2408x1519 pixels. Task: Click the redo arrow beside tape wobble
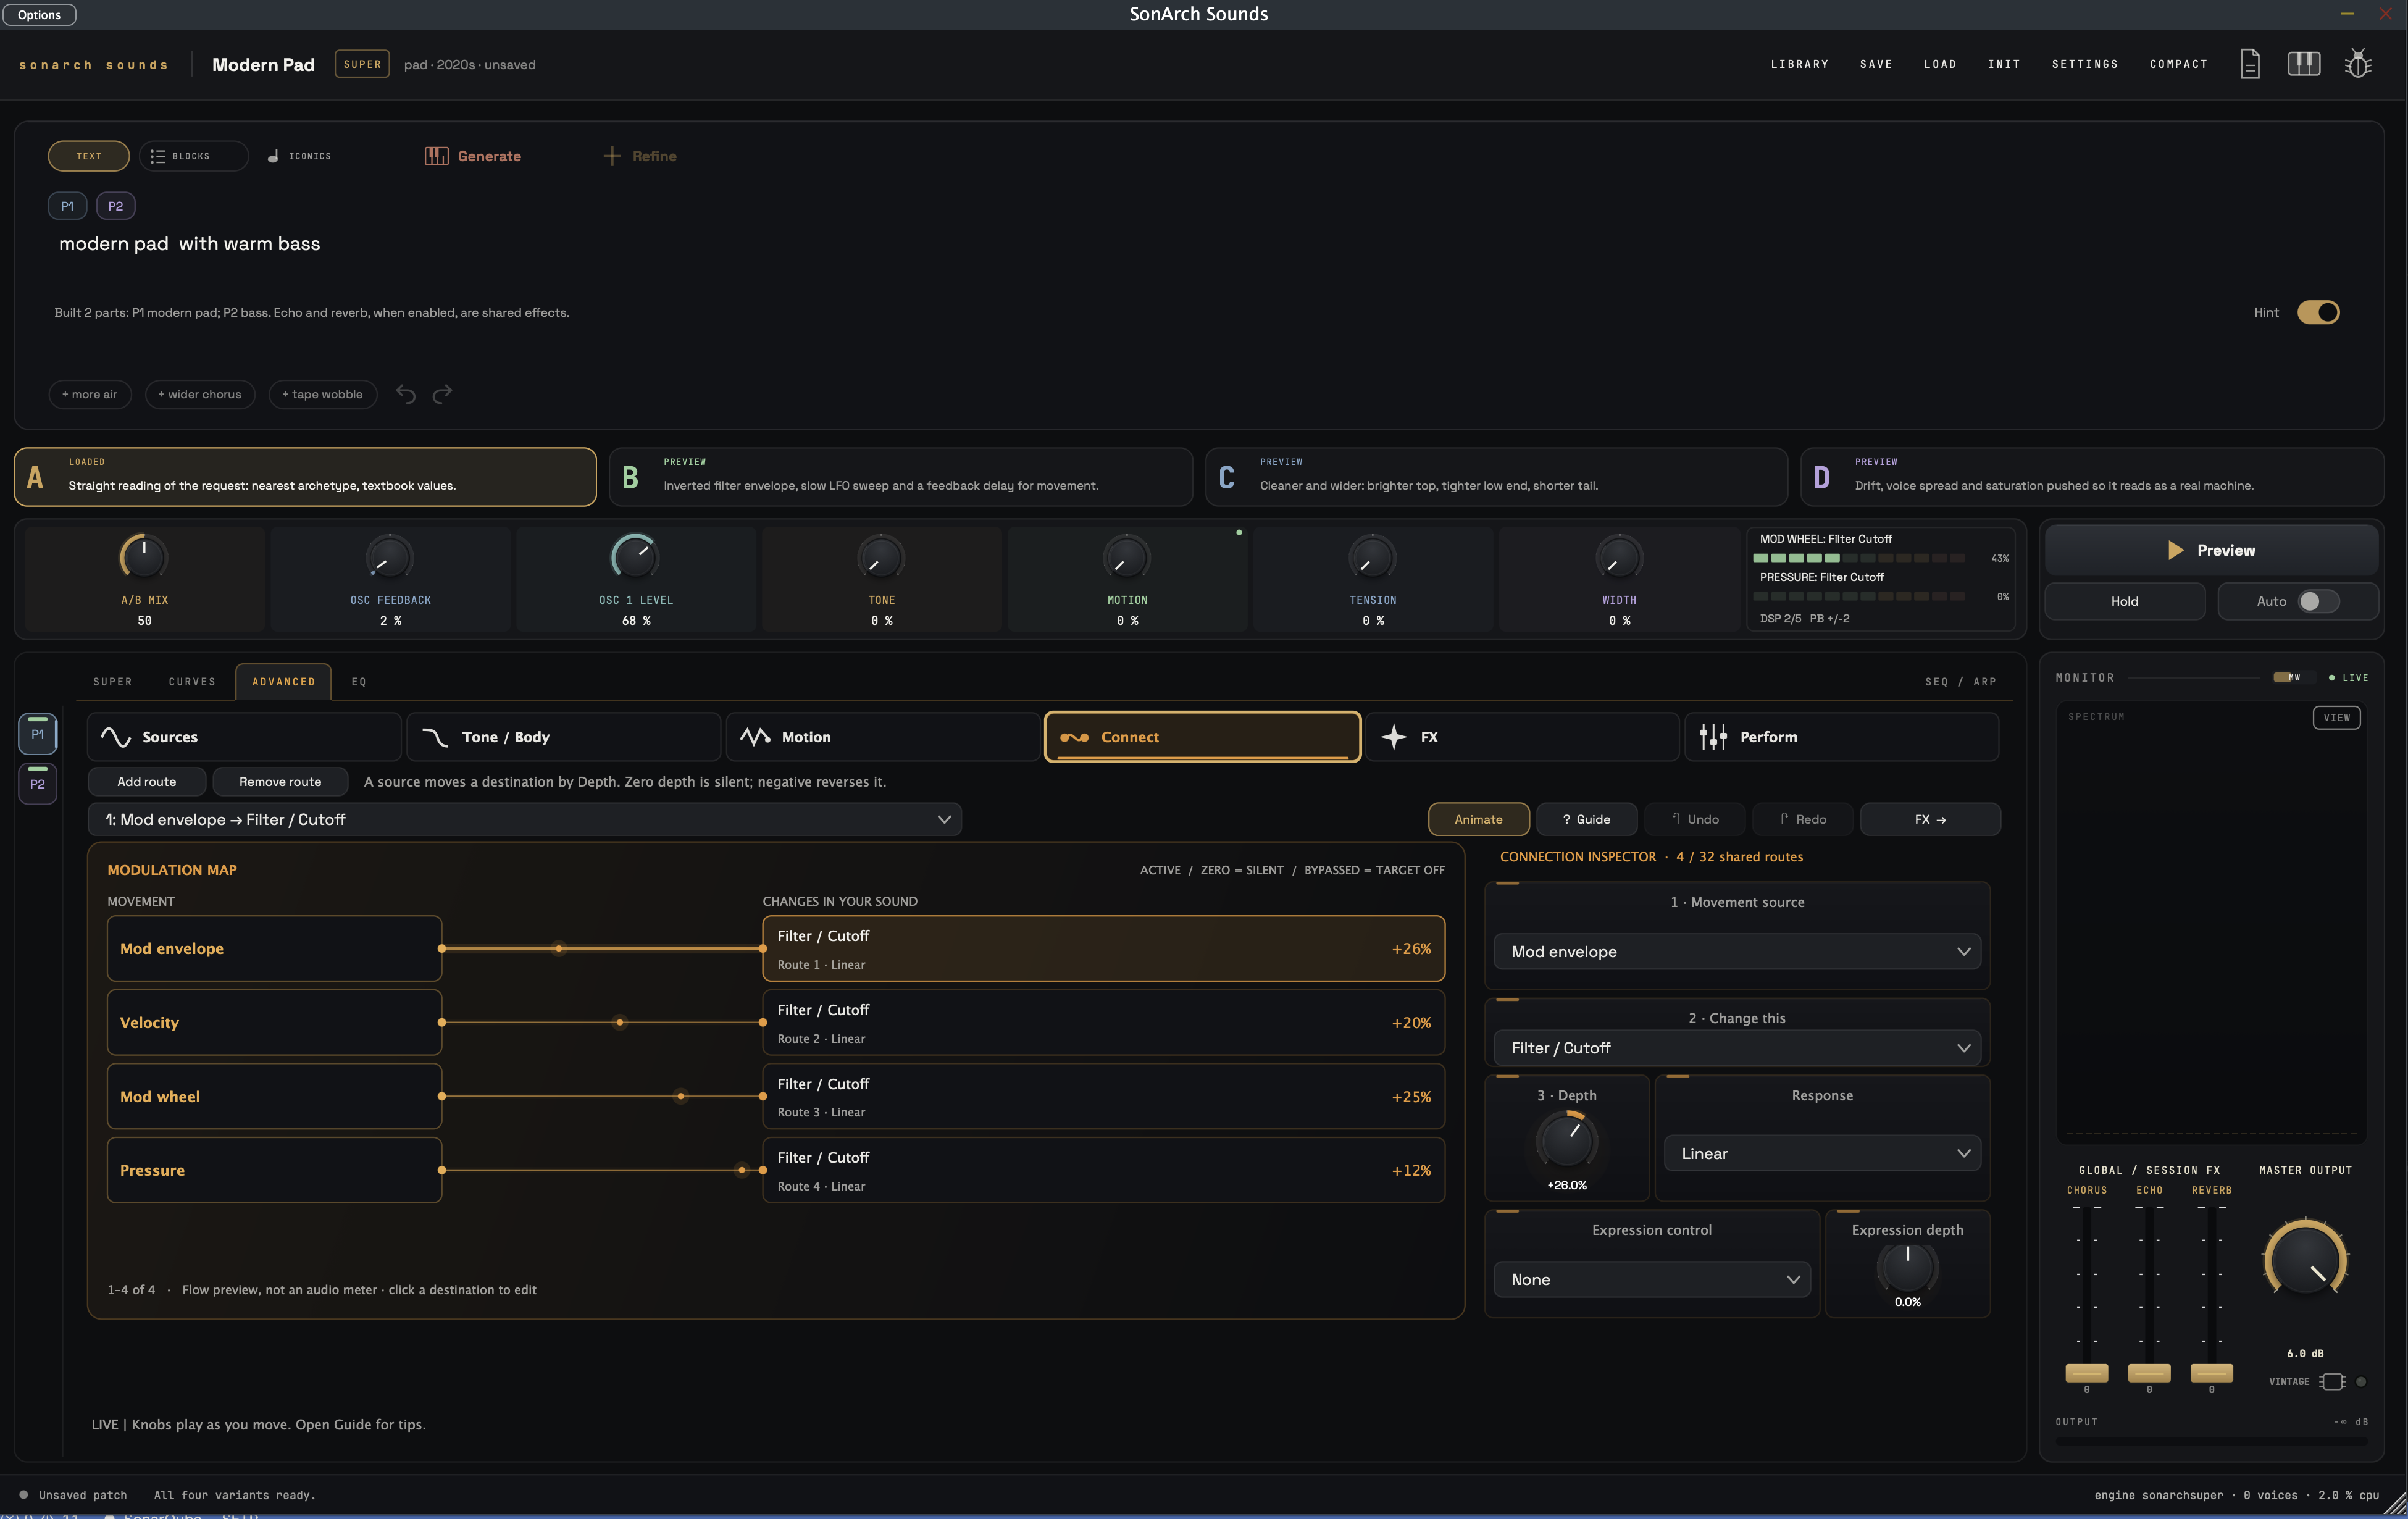442,394
